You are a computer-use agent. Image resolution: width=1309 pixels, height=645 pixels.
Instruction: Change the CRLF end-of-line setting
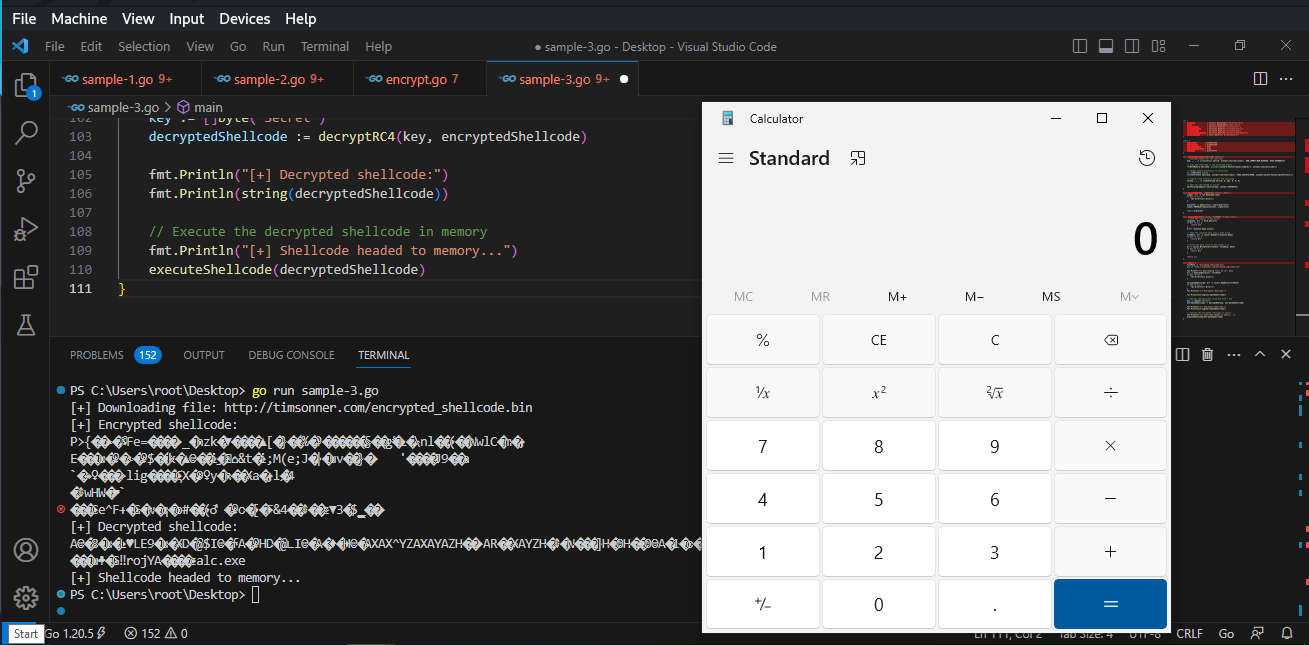coord(1190,634)
